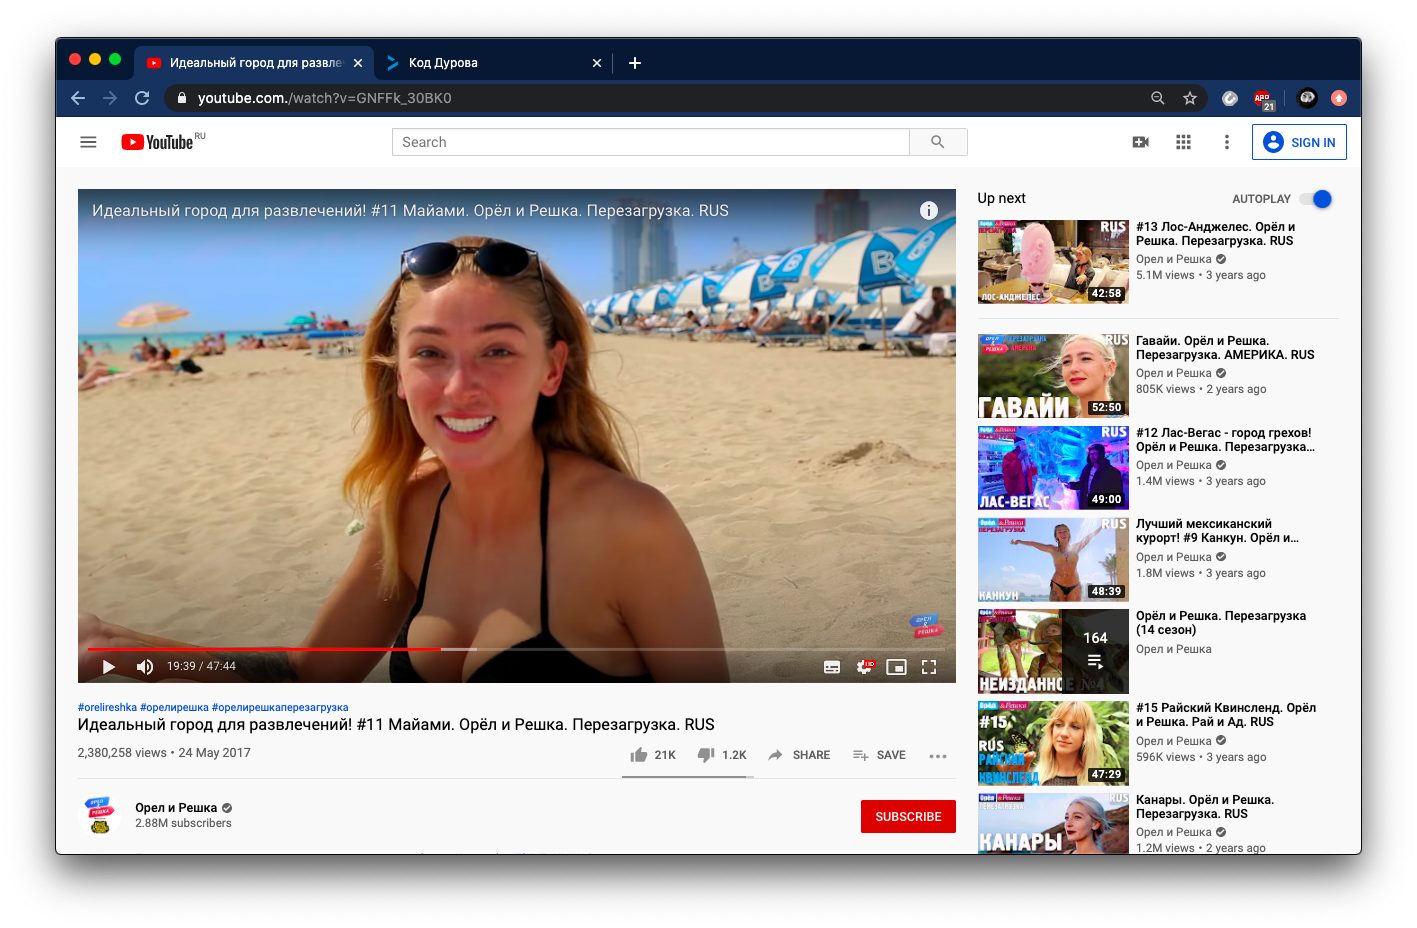The width and height of the screenshot is (1417, 928).
Task: Click the magnifier search button
Action: click(937, 142)
